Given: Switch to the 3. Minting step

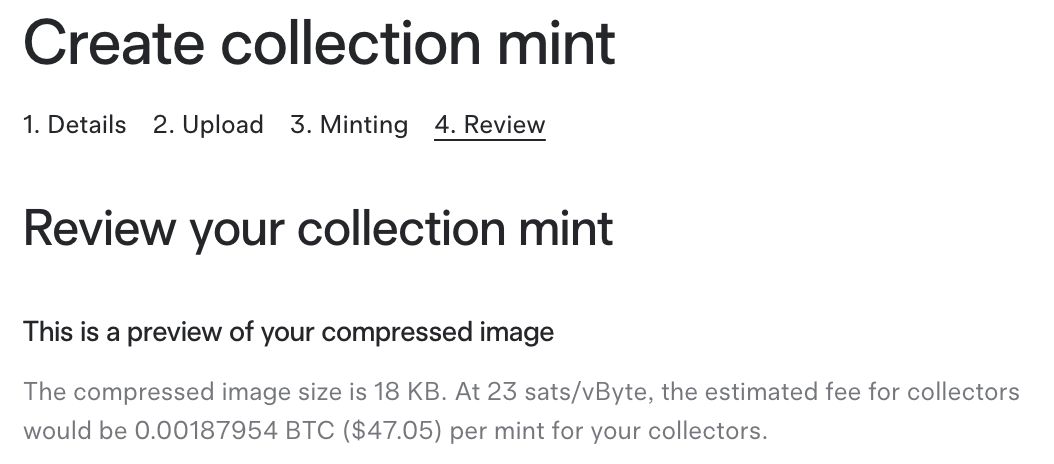Looking at the screenshot, I should [x=349, y=125].
